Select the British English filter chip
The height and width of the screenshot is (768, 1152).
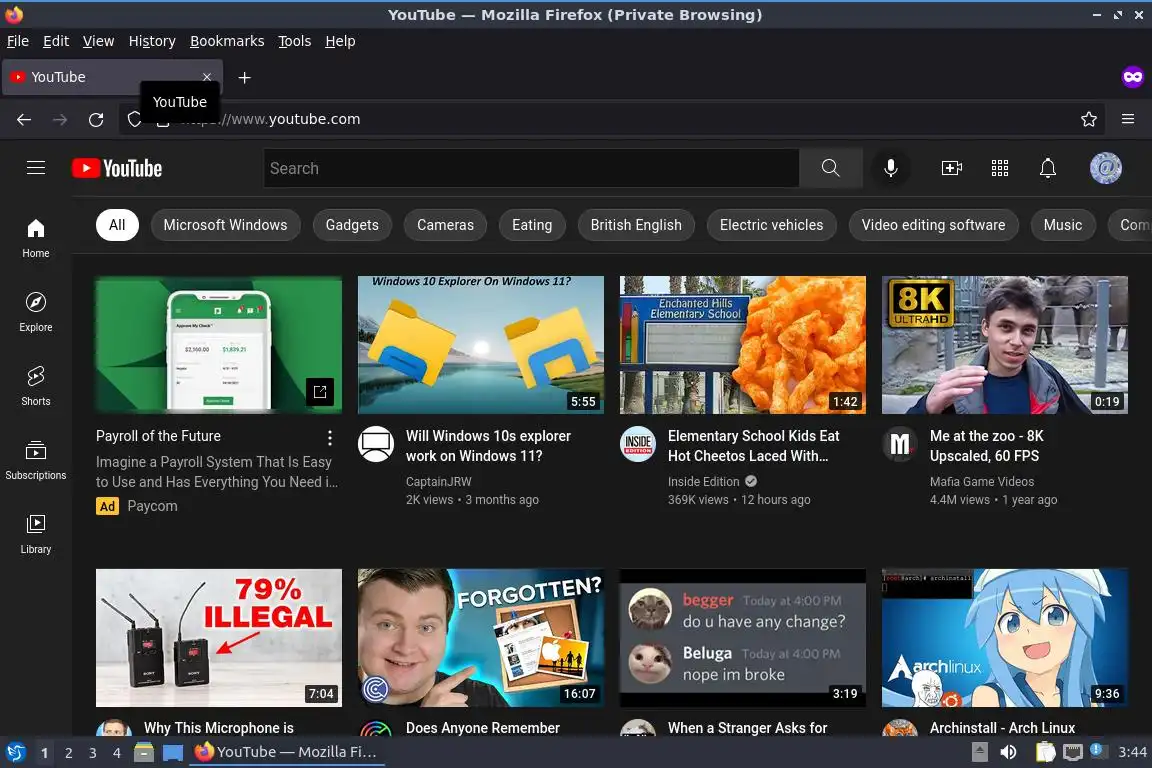tap(636, 225)
